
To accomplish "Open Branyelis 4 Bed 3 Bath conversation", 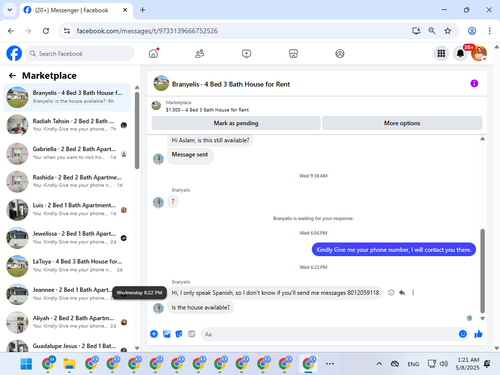I will [67, 97].
